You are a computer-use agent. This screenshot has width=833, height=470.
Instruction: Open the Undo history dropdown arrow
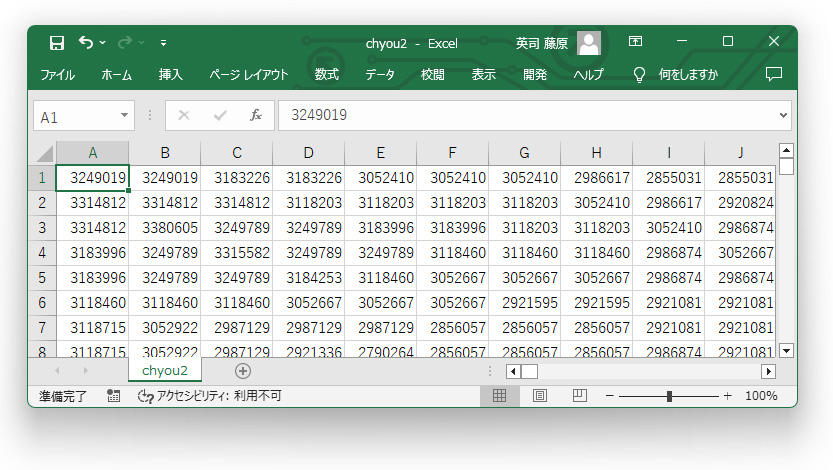[103, 42]
